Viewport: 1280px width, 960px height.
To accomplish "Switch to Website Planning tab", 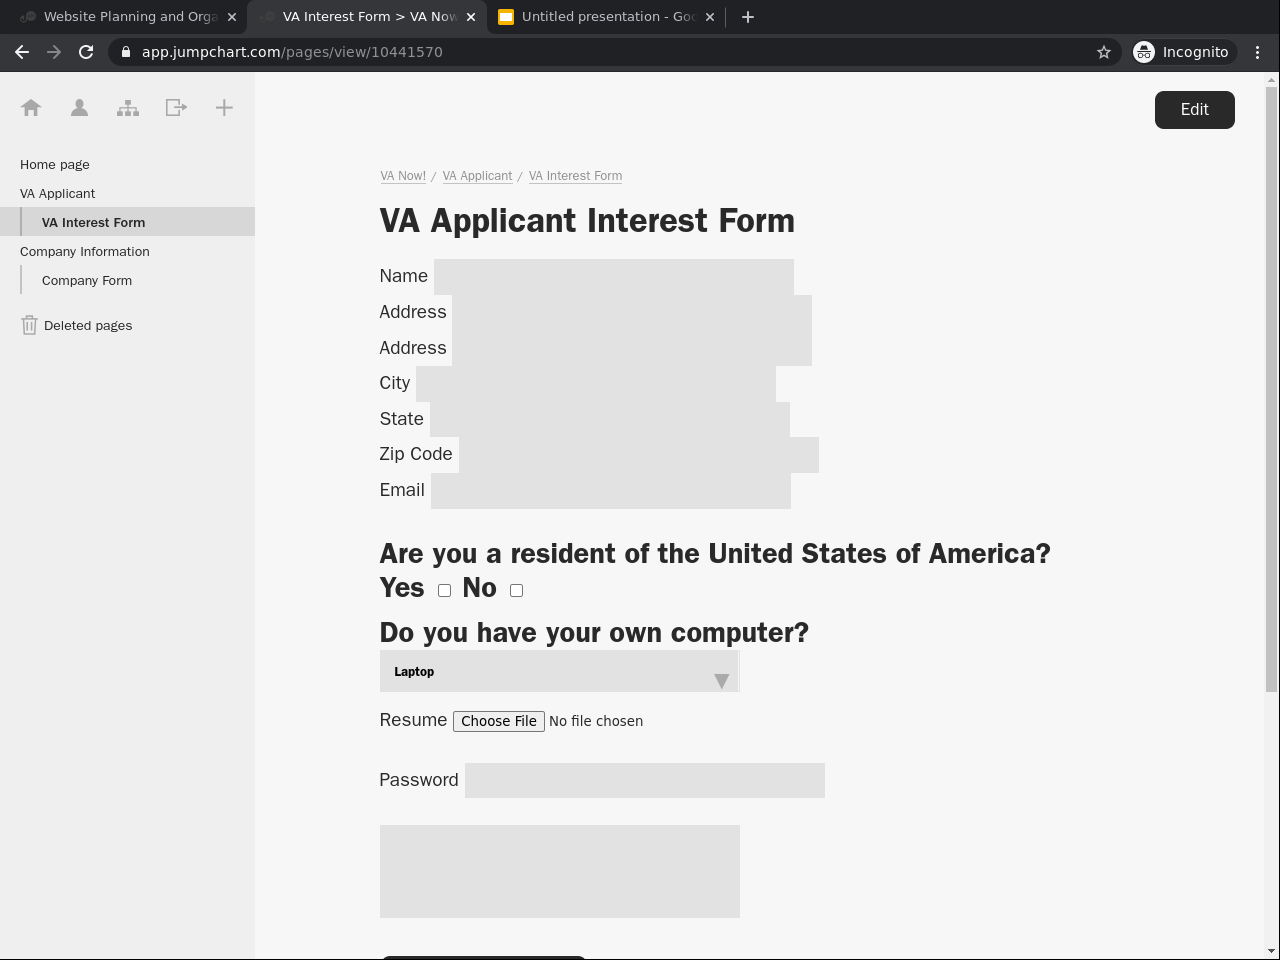I will pyautogui.click(x=129, y=17).
